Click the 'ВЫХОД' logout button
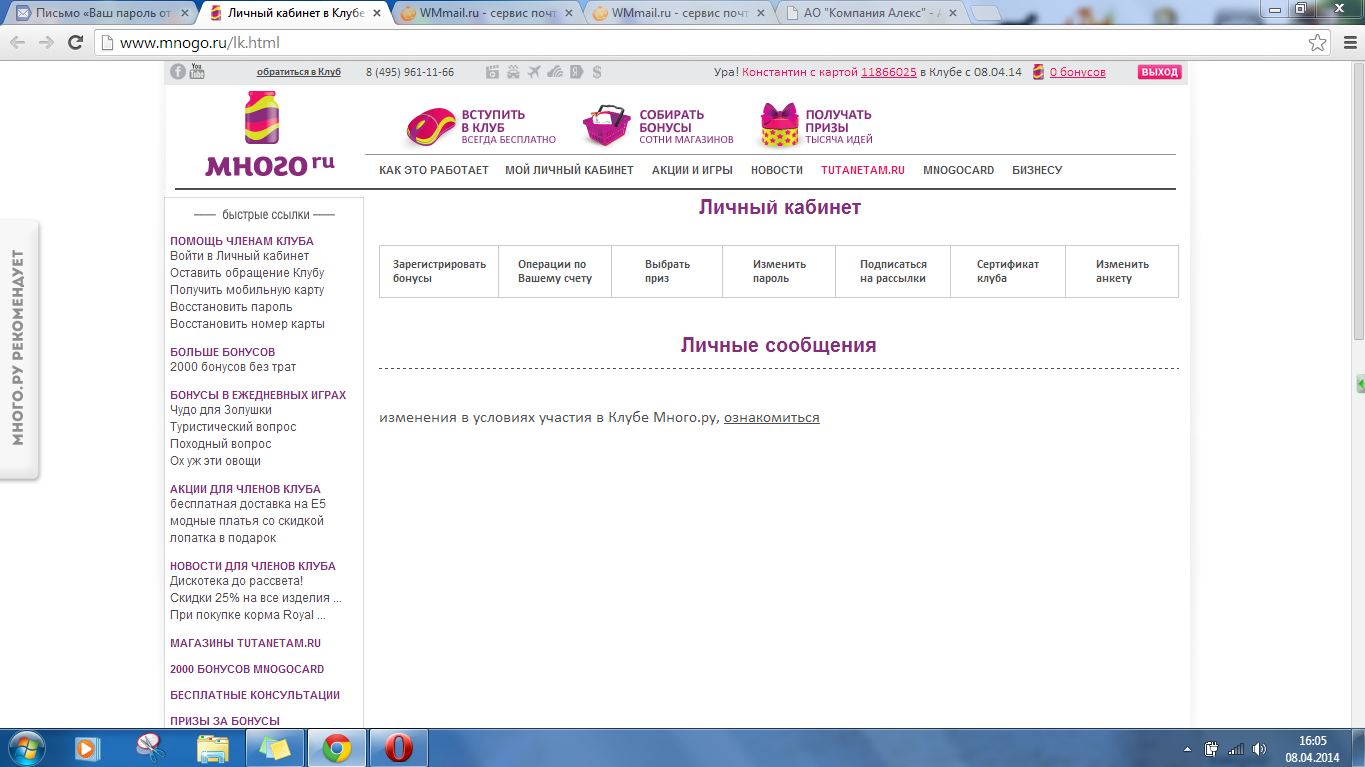This screenshot has width=1365, height=767. coord(1160,72)
